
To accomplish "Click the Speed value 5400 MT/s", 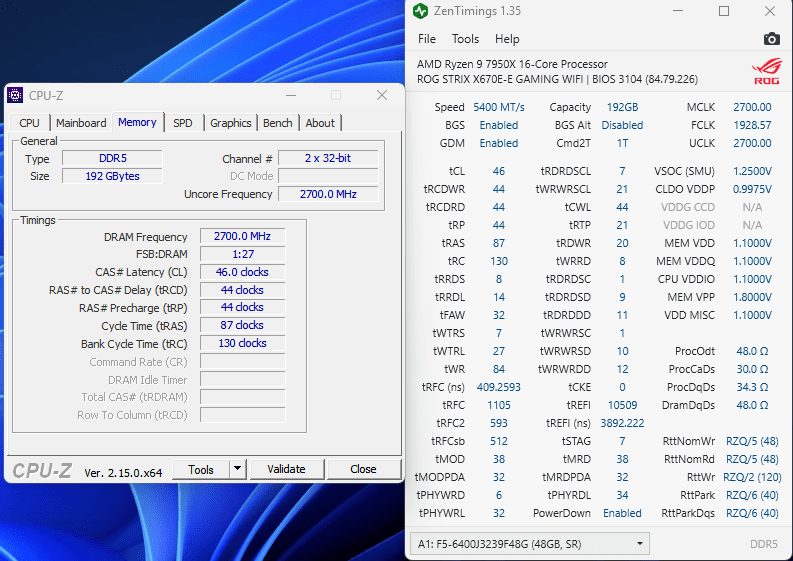I will pos(499,107).
